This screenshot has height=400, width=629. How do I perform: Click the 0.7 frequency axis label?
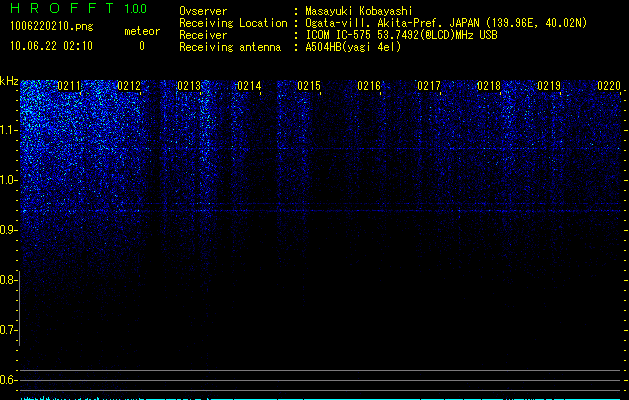coord(8,330)
